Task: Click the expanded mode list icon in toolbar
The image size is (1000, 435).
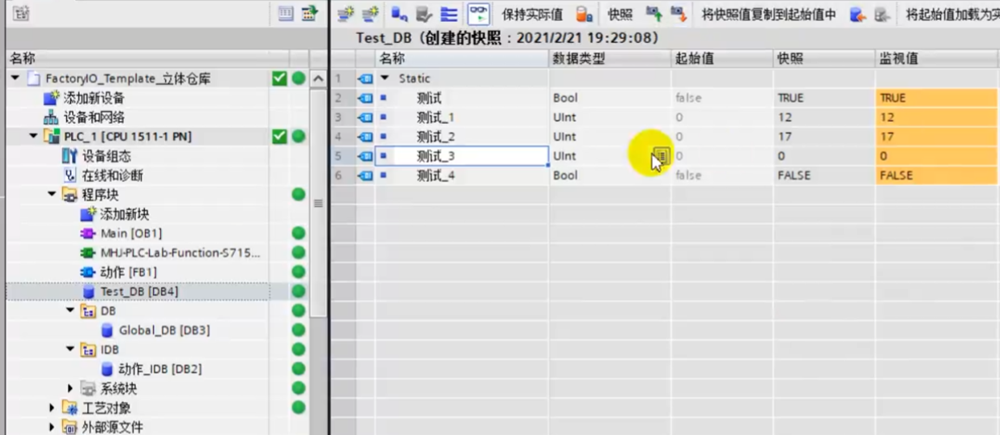Action: click(x=448, y=14)
